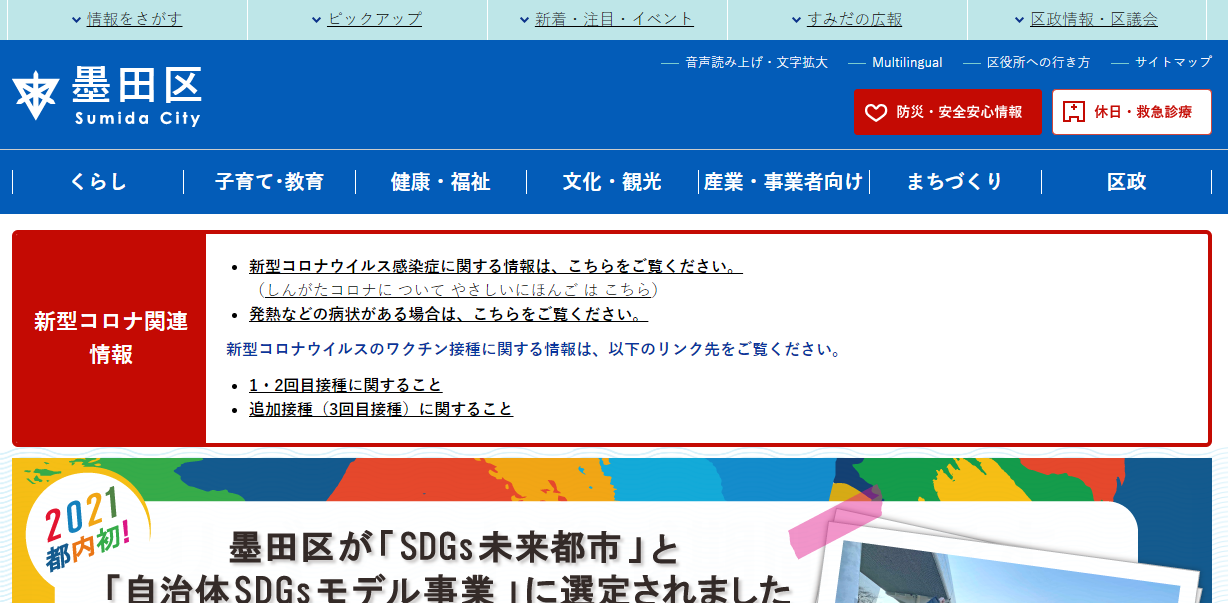Open the 健康・福祉 menu
Image resolution: width=1228 pixels, height=603 pixels.
pyautogui.click(x=441, y=182)
